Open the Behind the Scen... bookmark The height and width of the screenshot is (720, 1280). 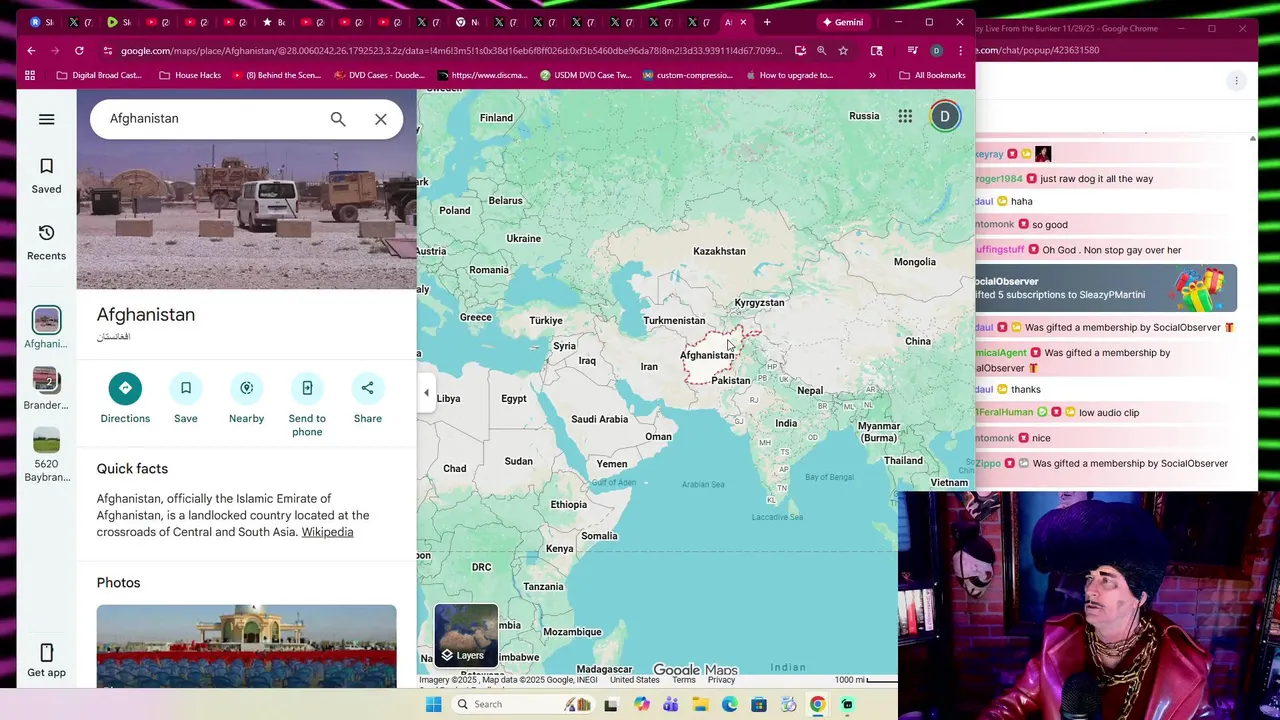277,75
